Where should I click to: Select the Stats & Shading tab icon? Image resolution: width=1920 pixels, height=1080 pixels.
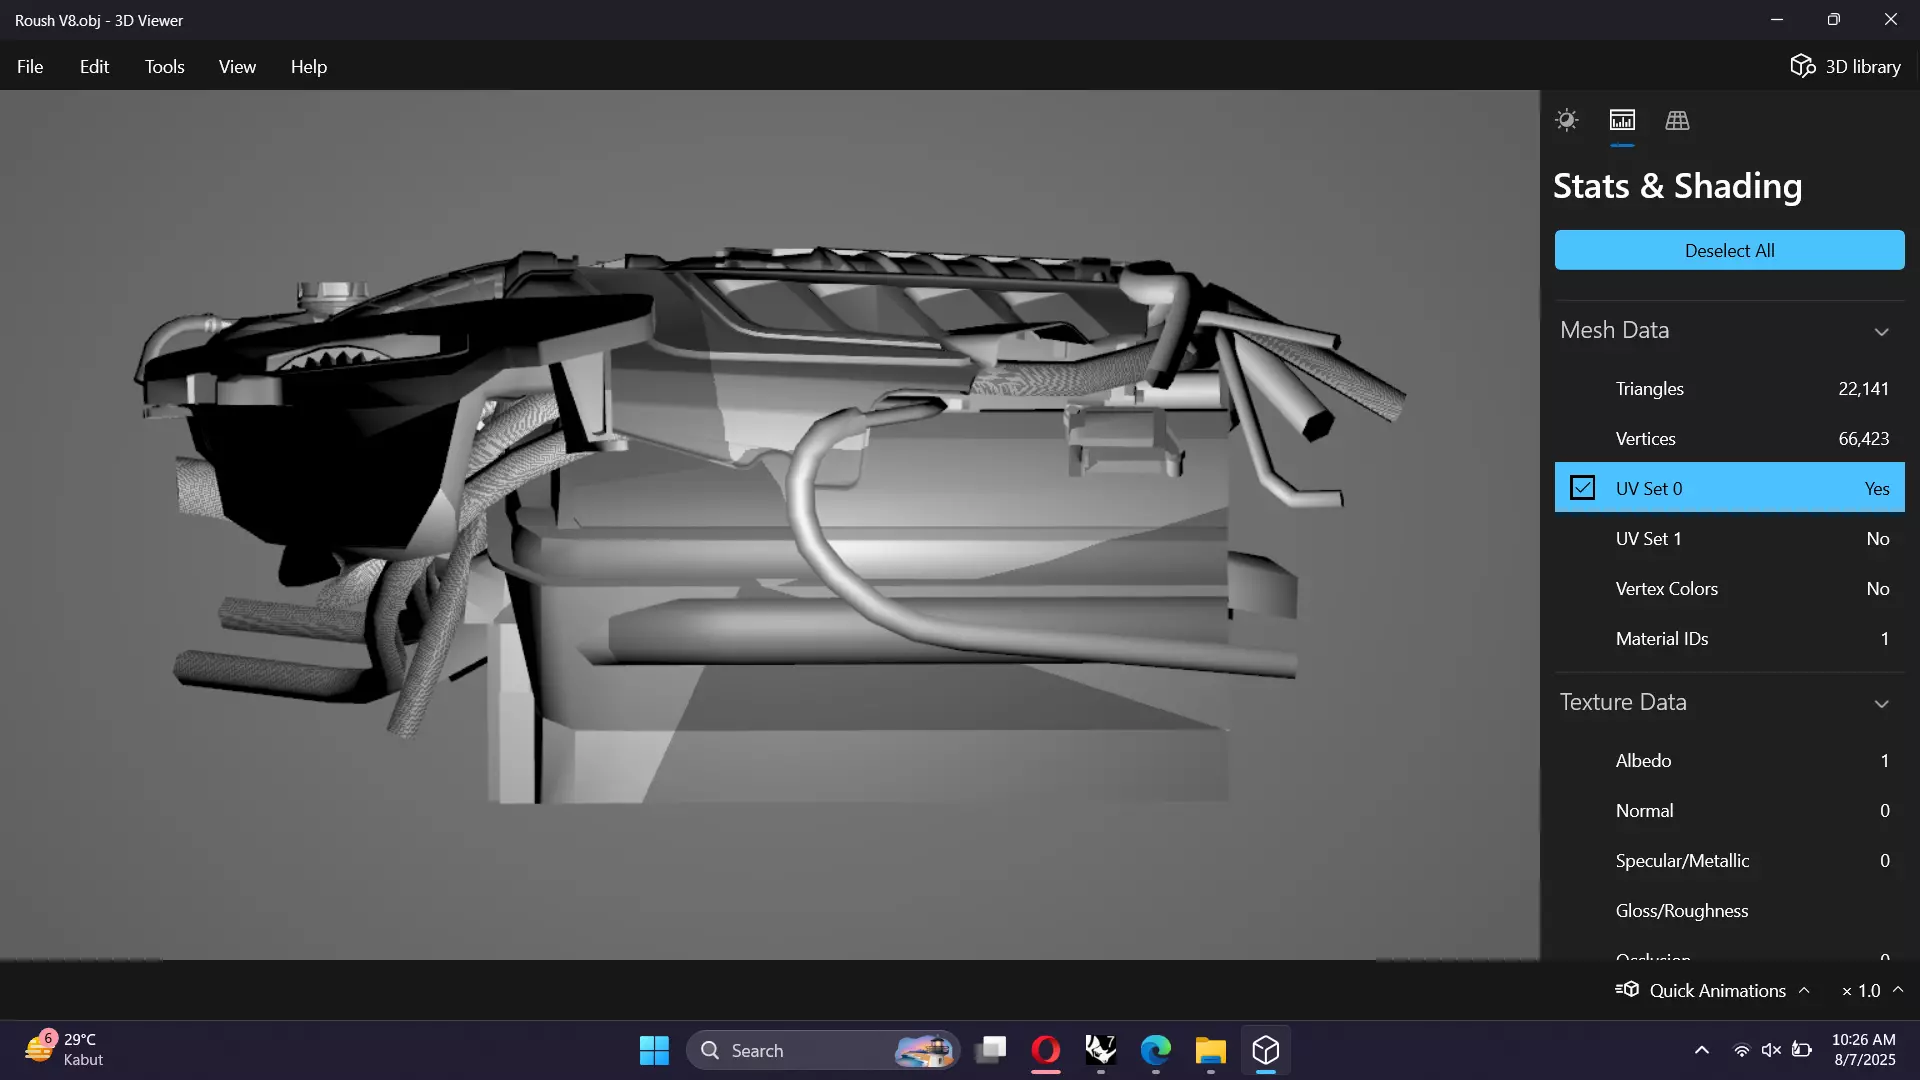coord(1622,120)
